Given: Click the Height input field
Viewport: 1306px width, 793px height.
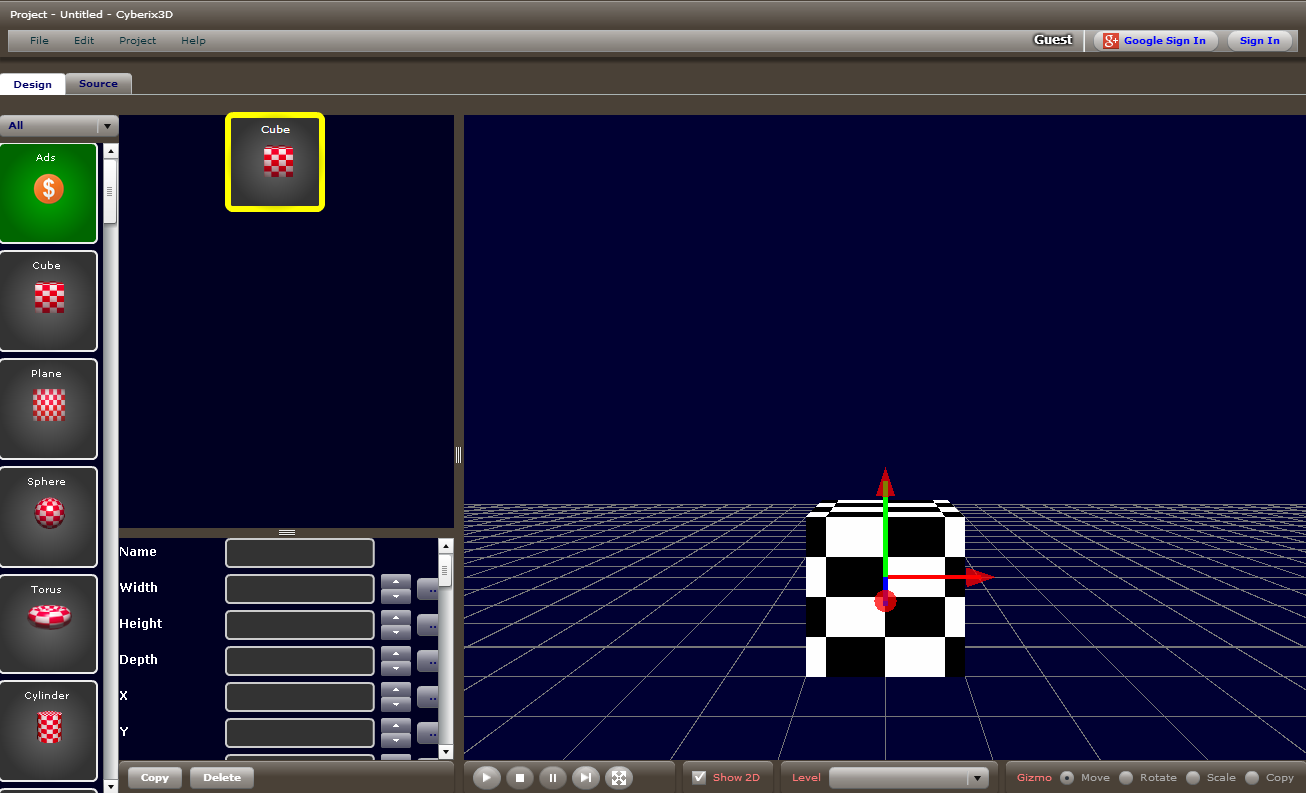Looking at the screenshot, I should [300, 625].
